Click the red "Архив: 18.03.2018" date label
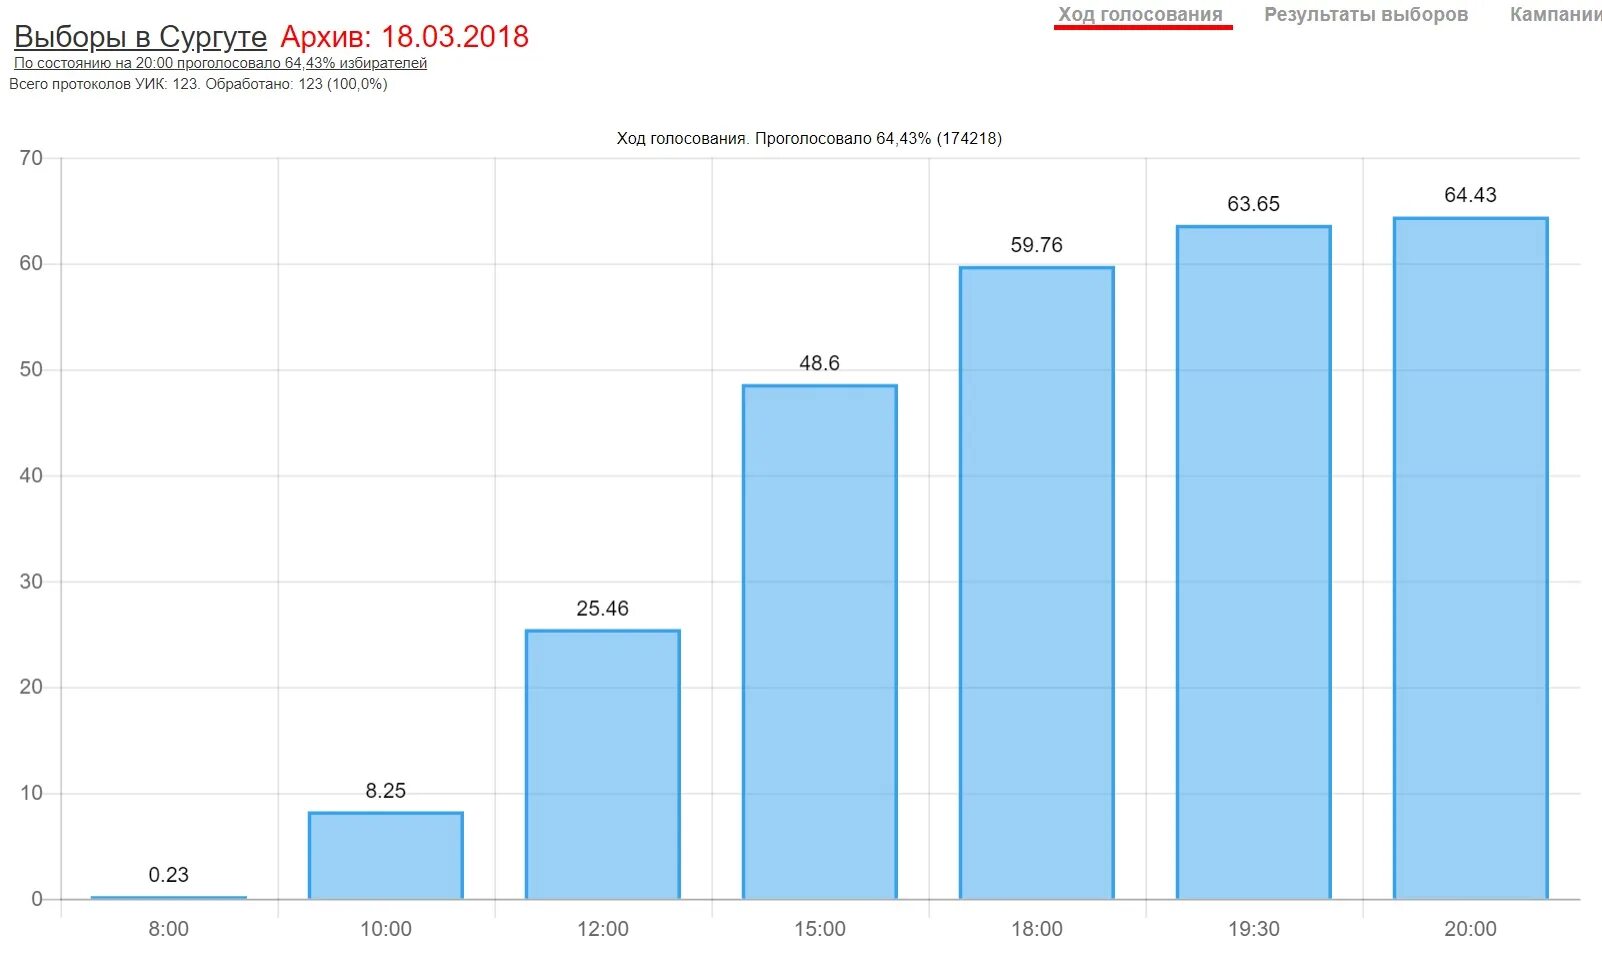The width and height of the screenshot is (1602, 964). [x=404, y=36]
